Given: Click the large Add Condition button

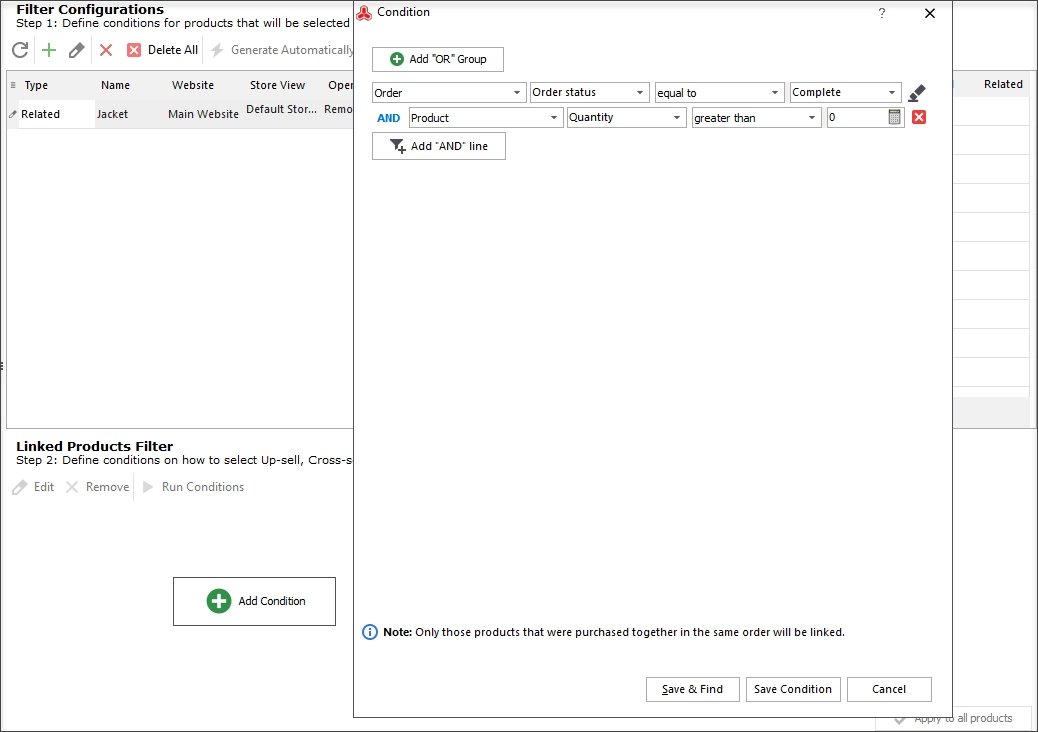Looking at the screenshot, I should (x=254, y=601).
